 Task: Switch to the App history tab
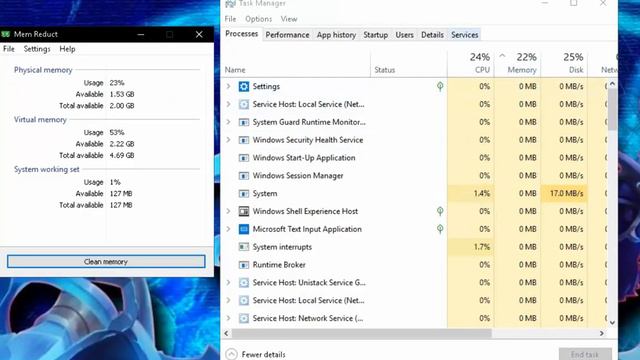[336, 35]
